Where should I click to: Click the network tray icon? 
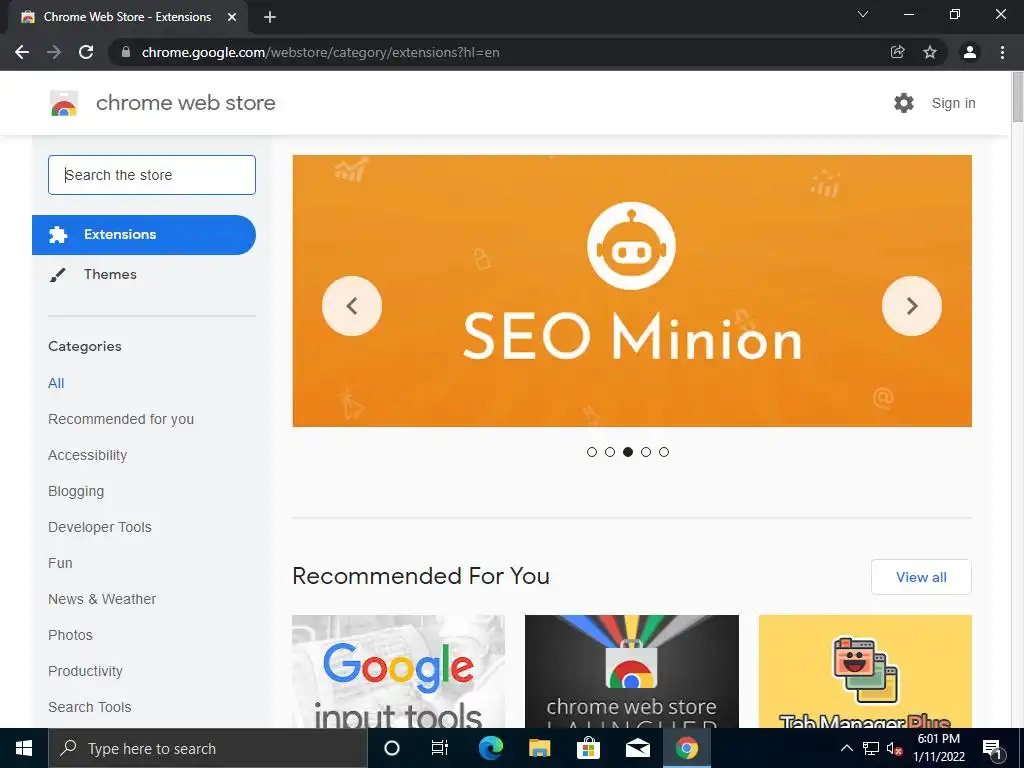point(871,748)
